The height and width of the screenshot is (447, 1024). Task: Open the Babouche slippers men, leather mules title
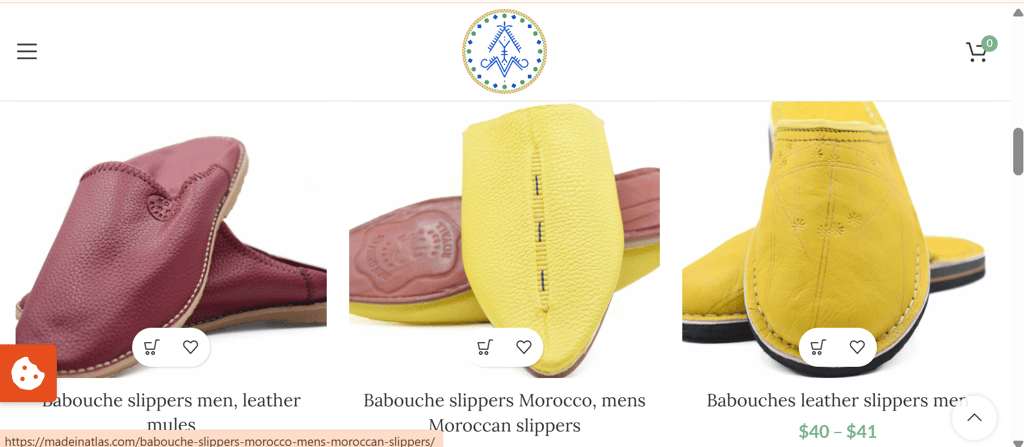point(171,412)
